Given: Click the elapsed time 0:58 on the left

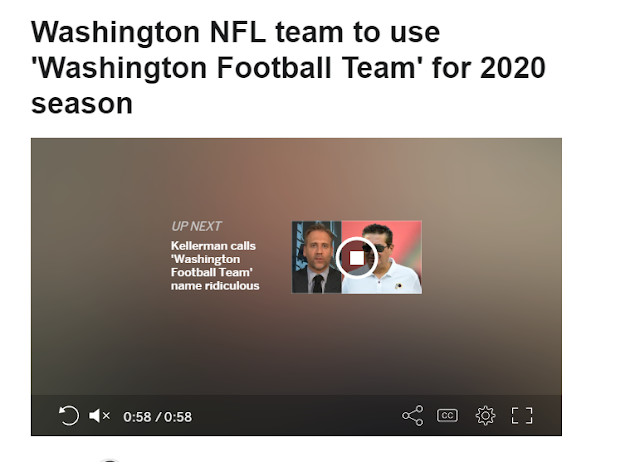Looking at the screenshot, I should 137,417.
